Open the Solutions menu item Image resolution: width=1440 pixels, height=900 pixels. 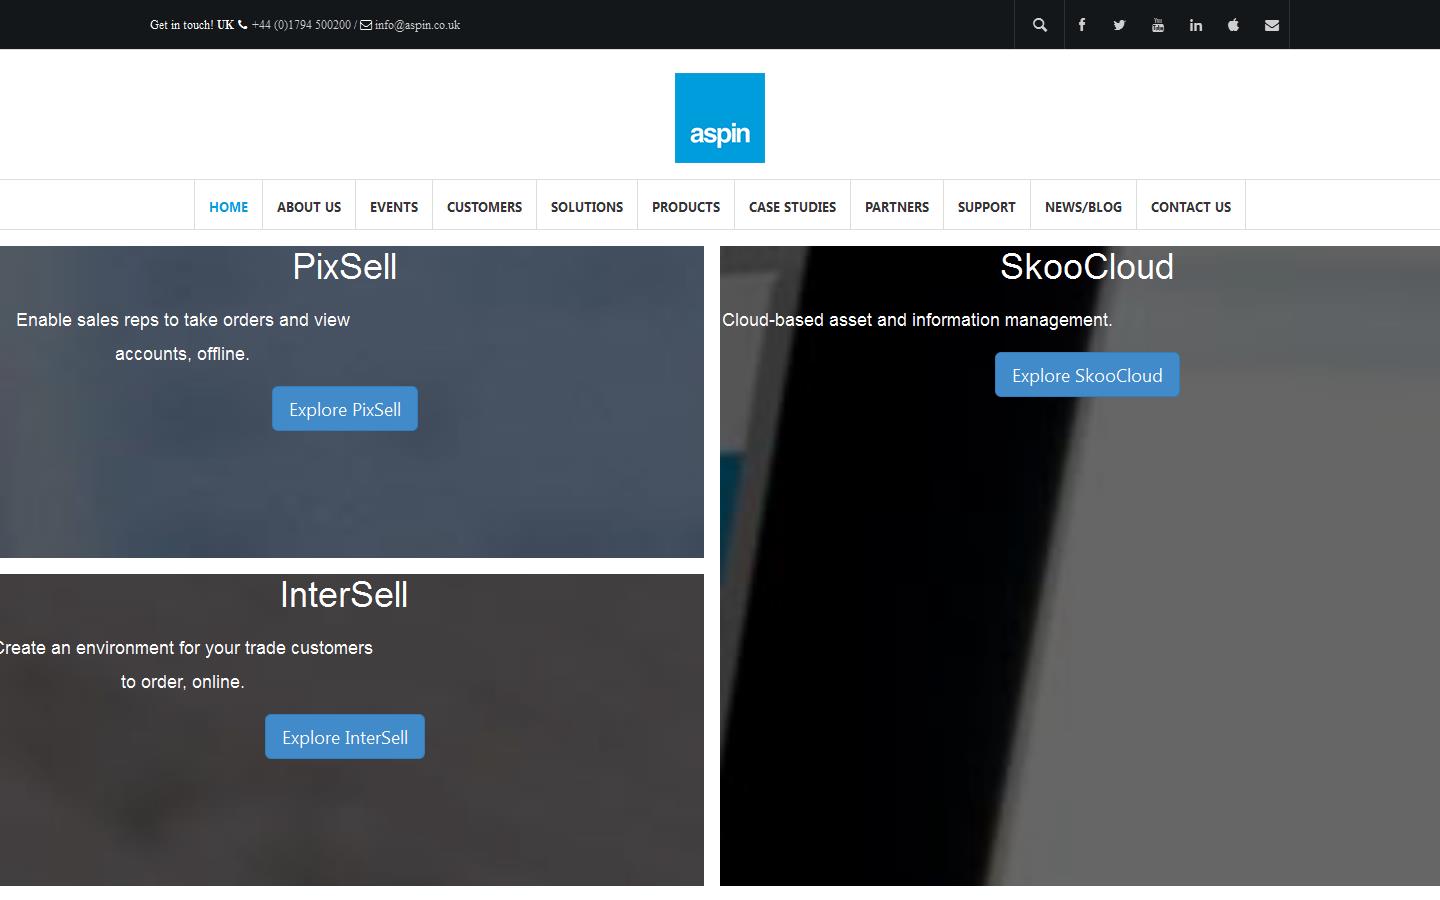(x=587, y=207)
